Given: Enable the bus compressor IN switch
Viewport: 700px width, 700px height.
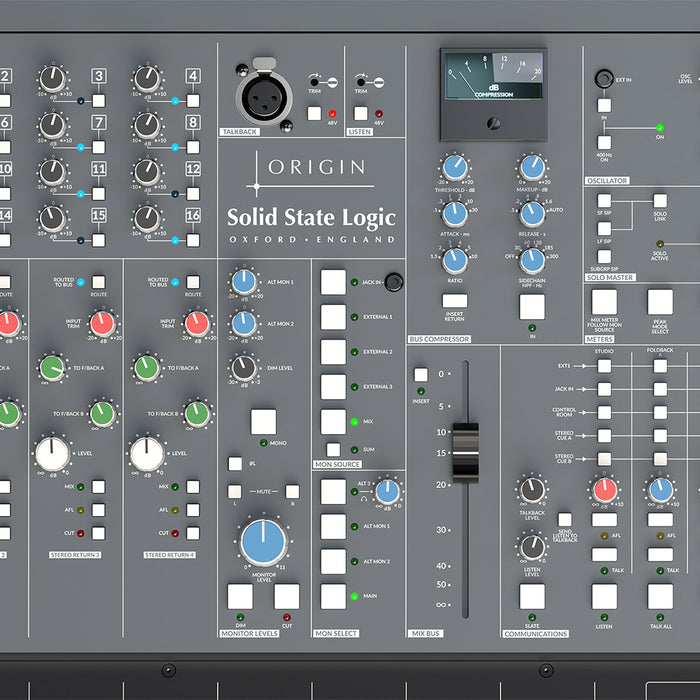Looking at the screenshot, I should click(x=532, y=306).
